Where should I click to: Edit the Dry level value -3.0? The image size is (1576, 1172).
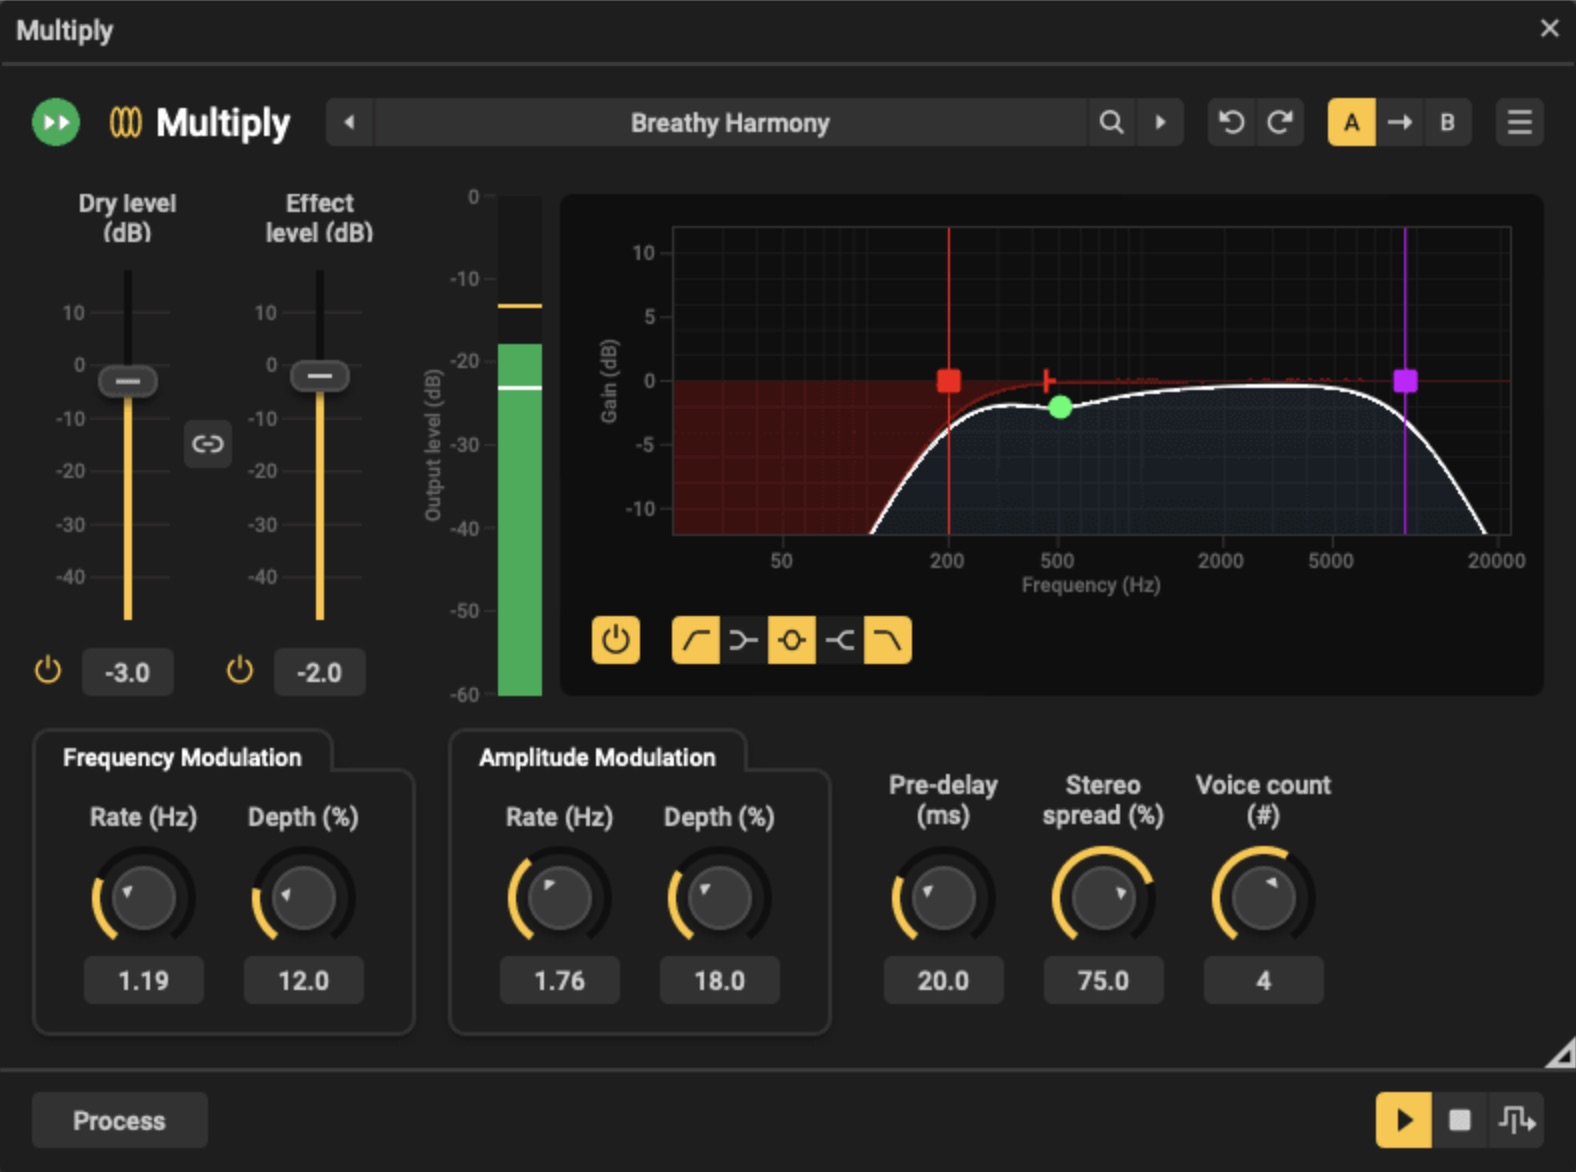(x=128, y=672)
